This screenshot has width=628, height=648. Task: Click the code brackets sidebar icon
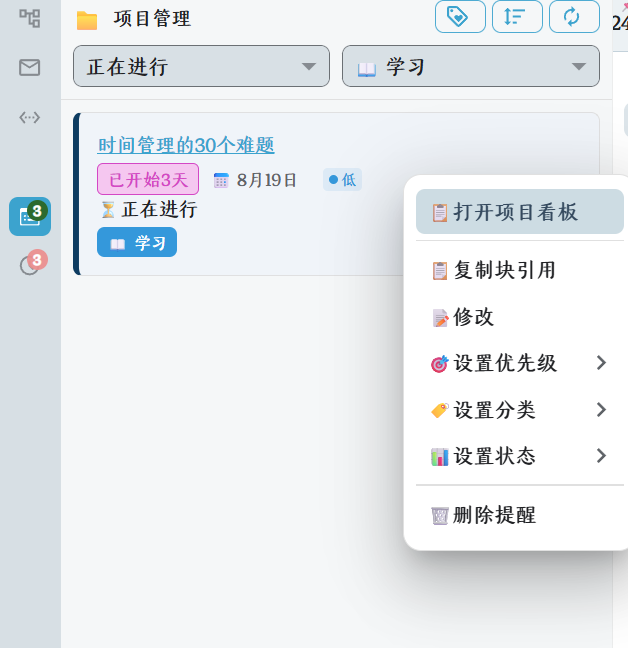click(x=30, y=118)
